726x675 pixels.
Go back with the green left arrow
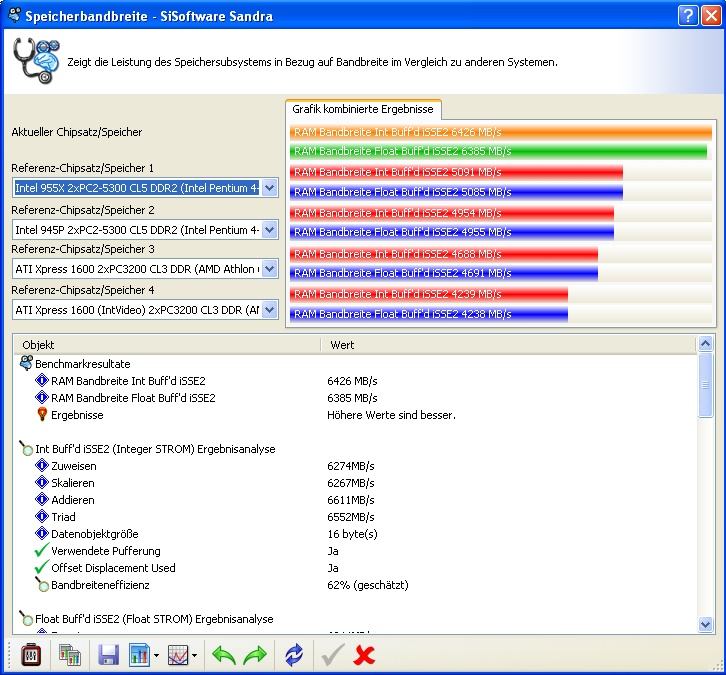(x=224, y=655)
